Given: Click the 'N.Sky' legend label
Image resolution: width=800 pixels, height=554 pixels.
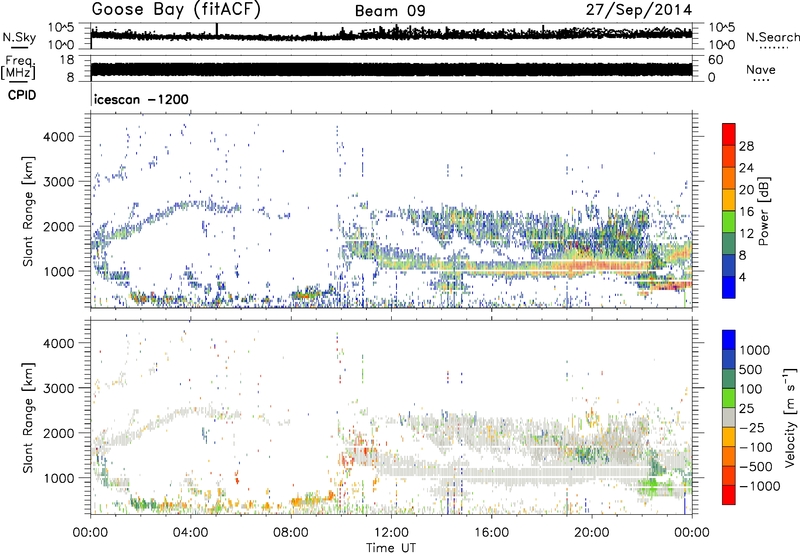Looking at the screenshot, I should tap(19, 37).
